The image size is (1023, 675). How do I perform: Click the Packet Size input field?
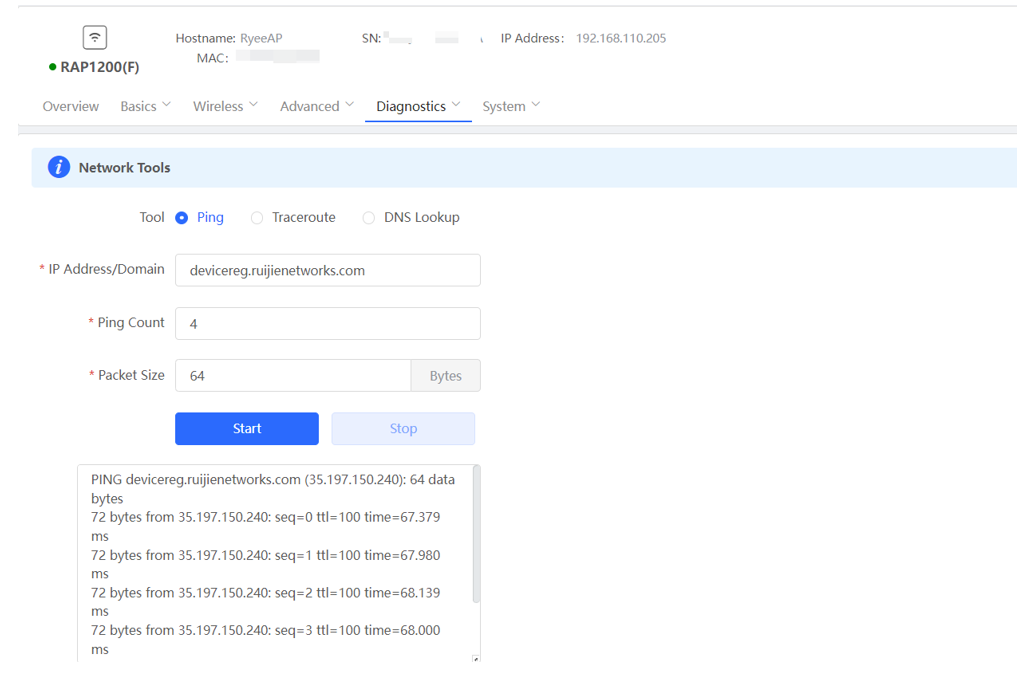(x=292, y=375)
